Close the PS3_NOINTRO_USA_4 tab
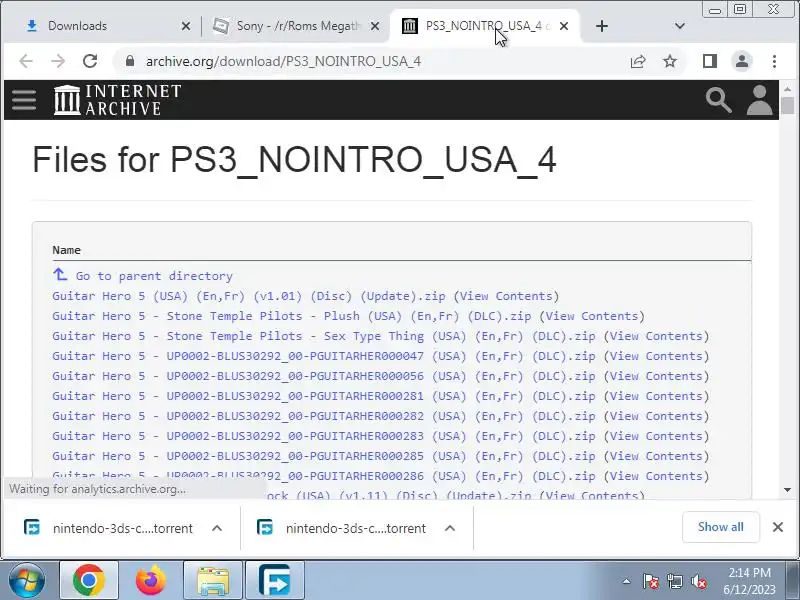The height and width of the screenshot is (600, 800). pos(564,26)
